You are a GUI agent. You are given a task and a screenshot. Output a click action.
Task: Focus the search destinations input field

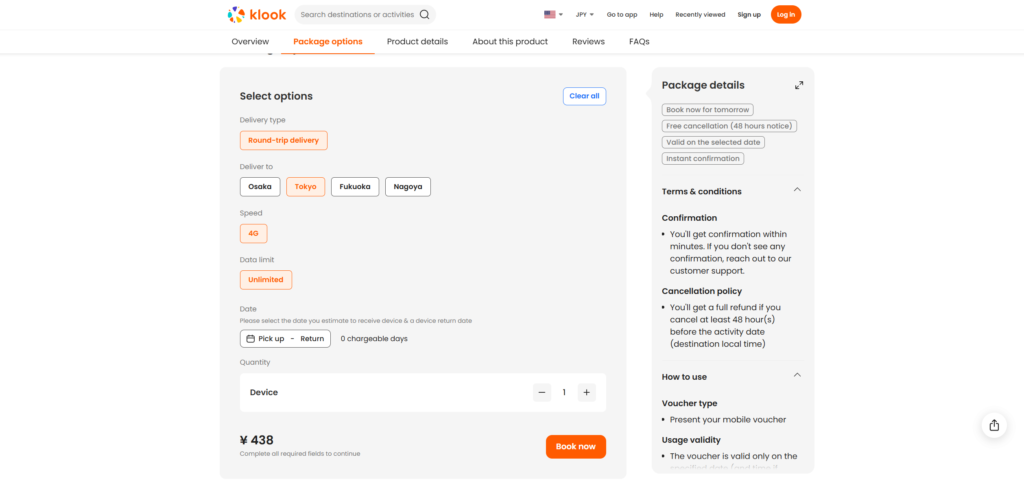[x=357, y=15]
